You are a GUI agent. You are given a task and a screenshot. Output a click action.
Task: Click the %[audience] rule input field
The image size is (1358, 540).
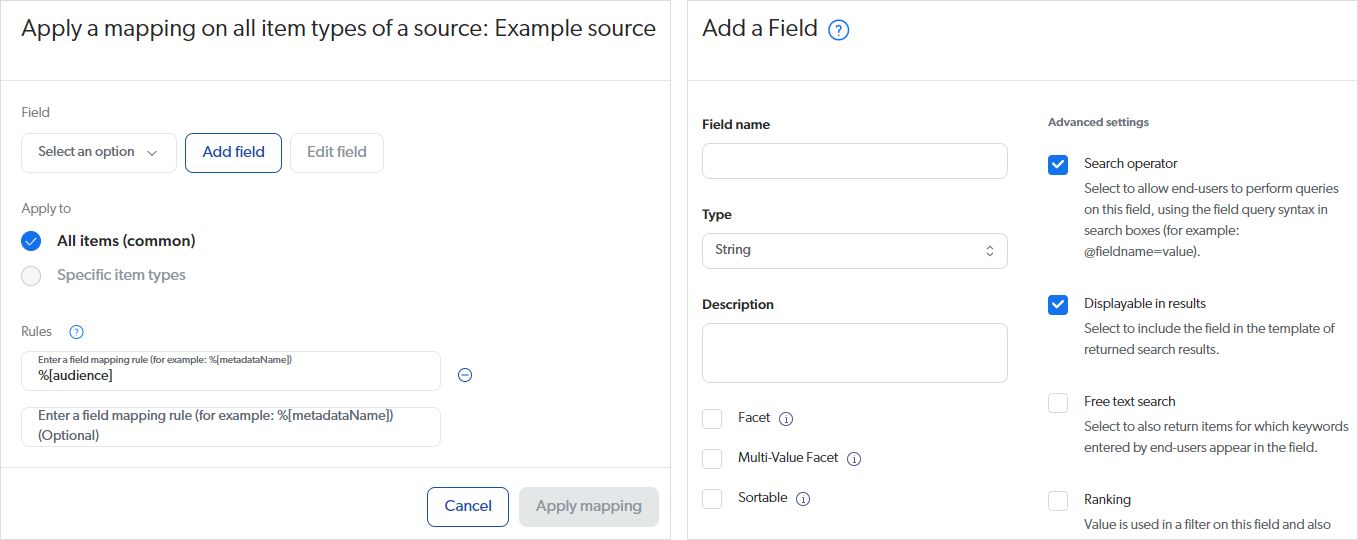click(x=231, y=371)
